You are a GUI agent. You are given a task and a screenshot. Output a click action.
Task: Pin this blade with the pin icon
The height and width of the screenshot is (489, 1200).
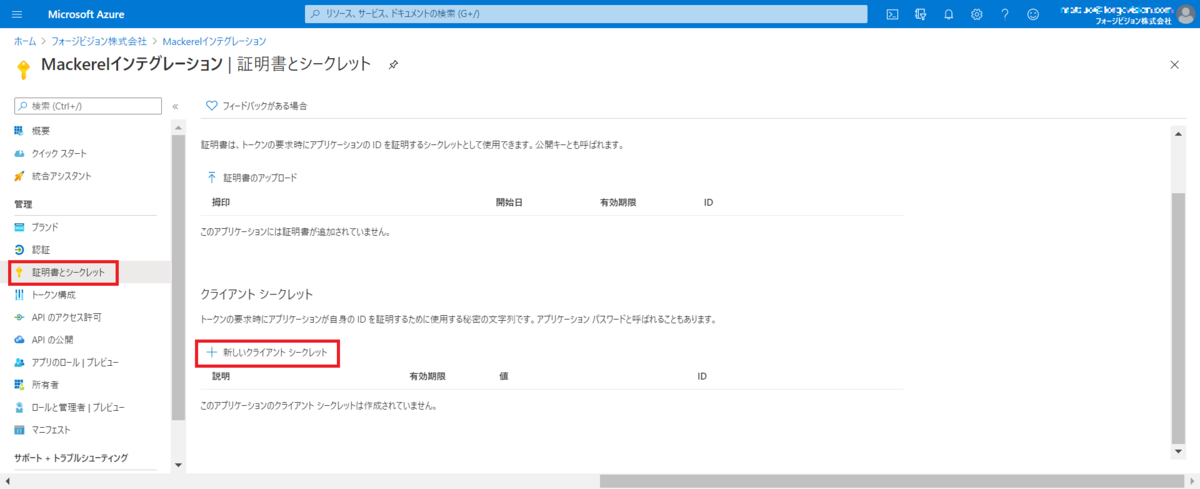[x=393, y=65]
